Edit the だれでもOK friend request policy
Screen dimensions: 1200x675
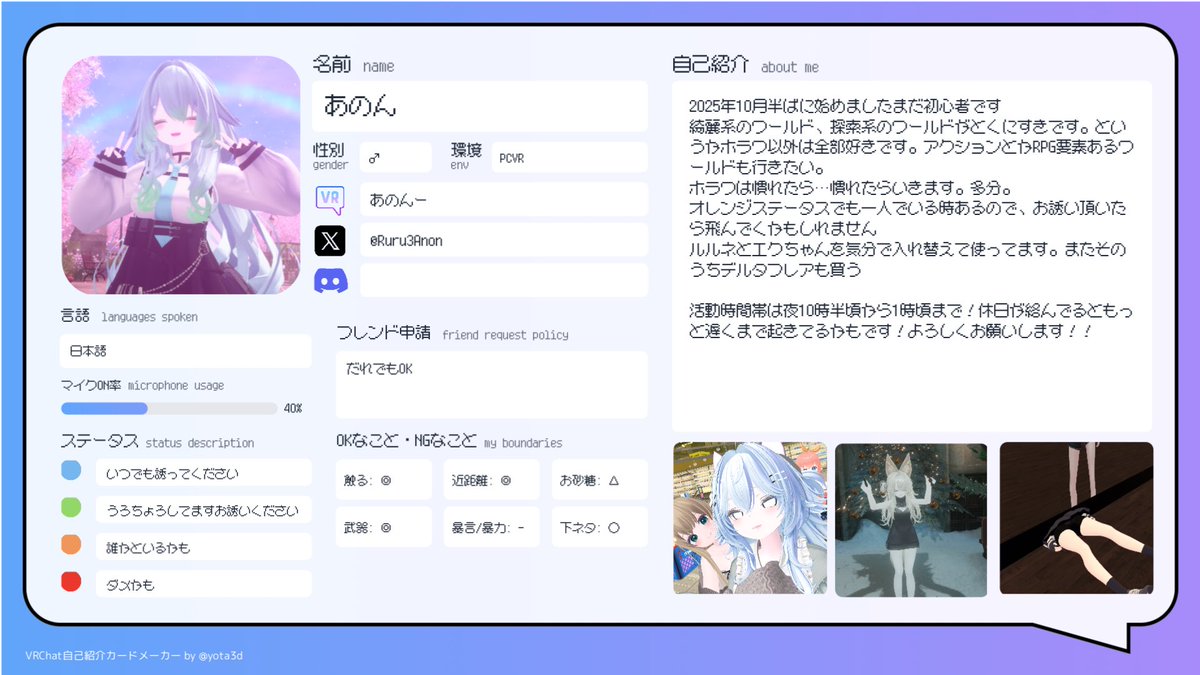490,384
